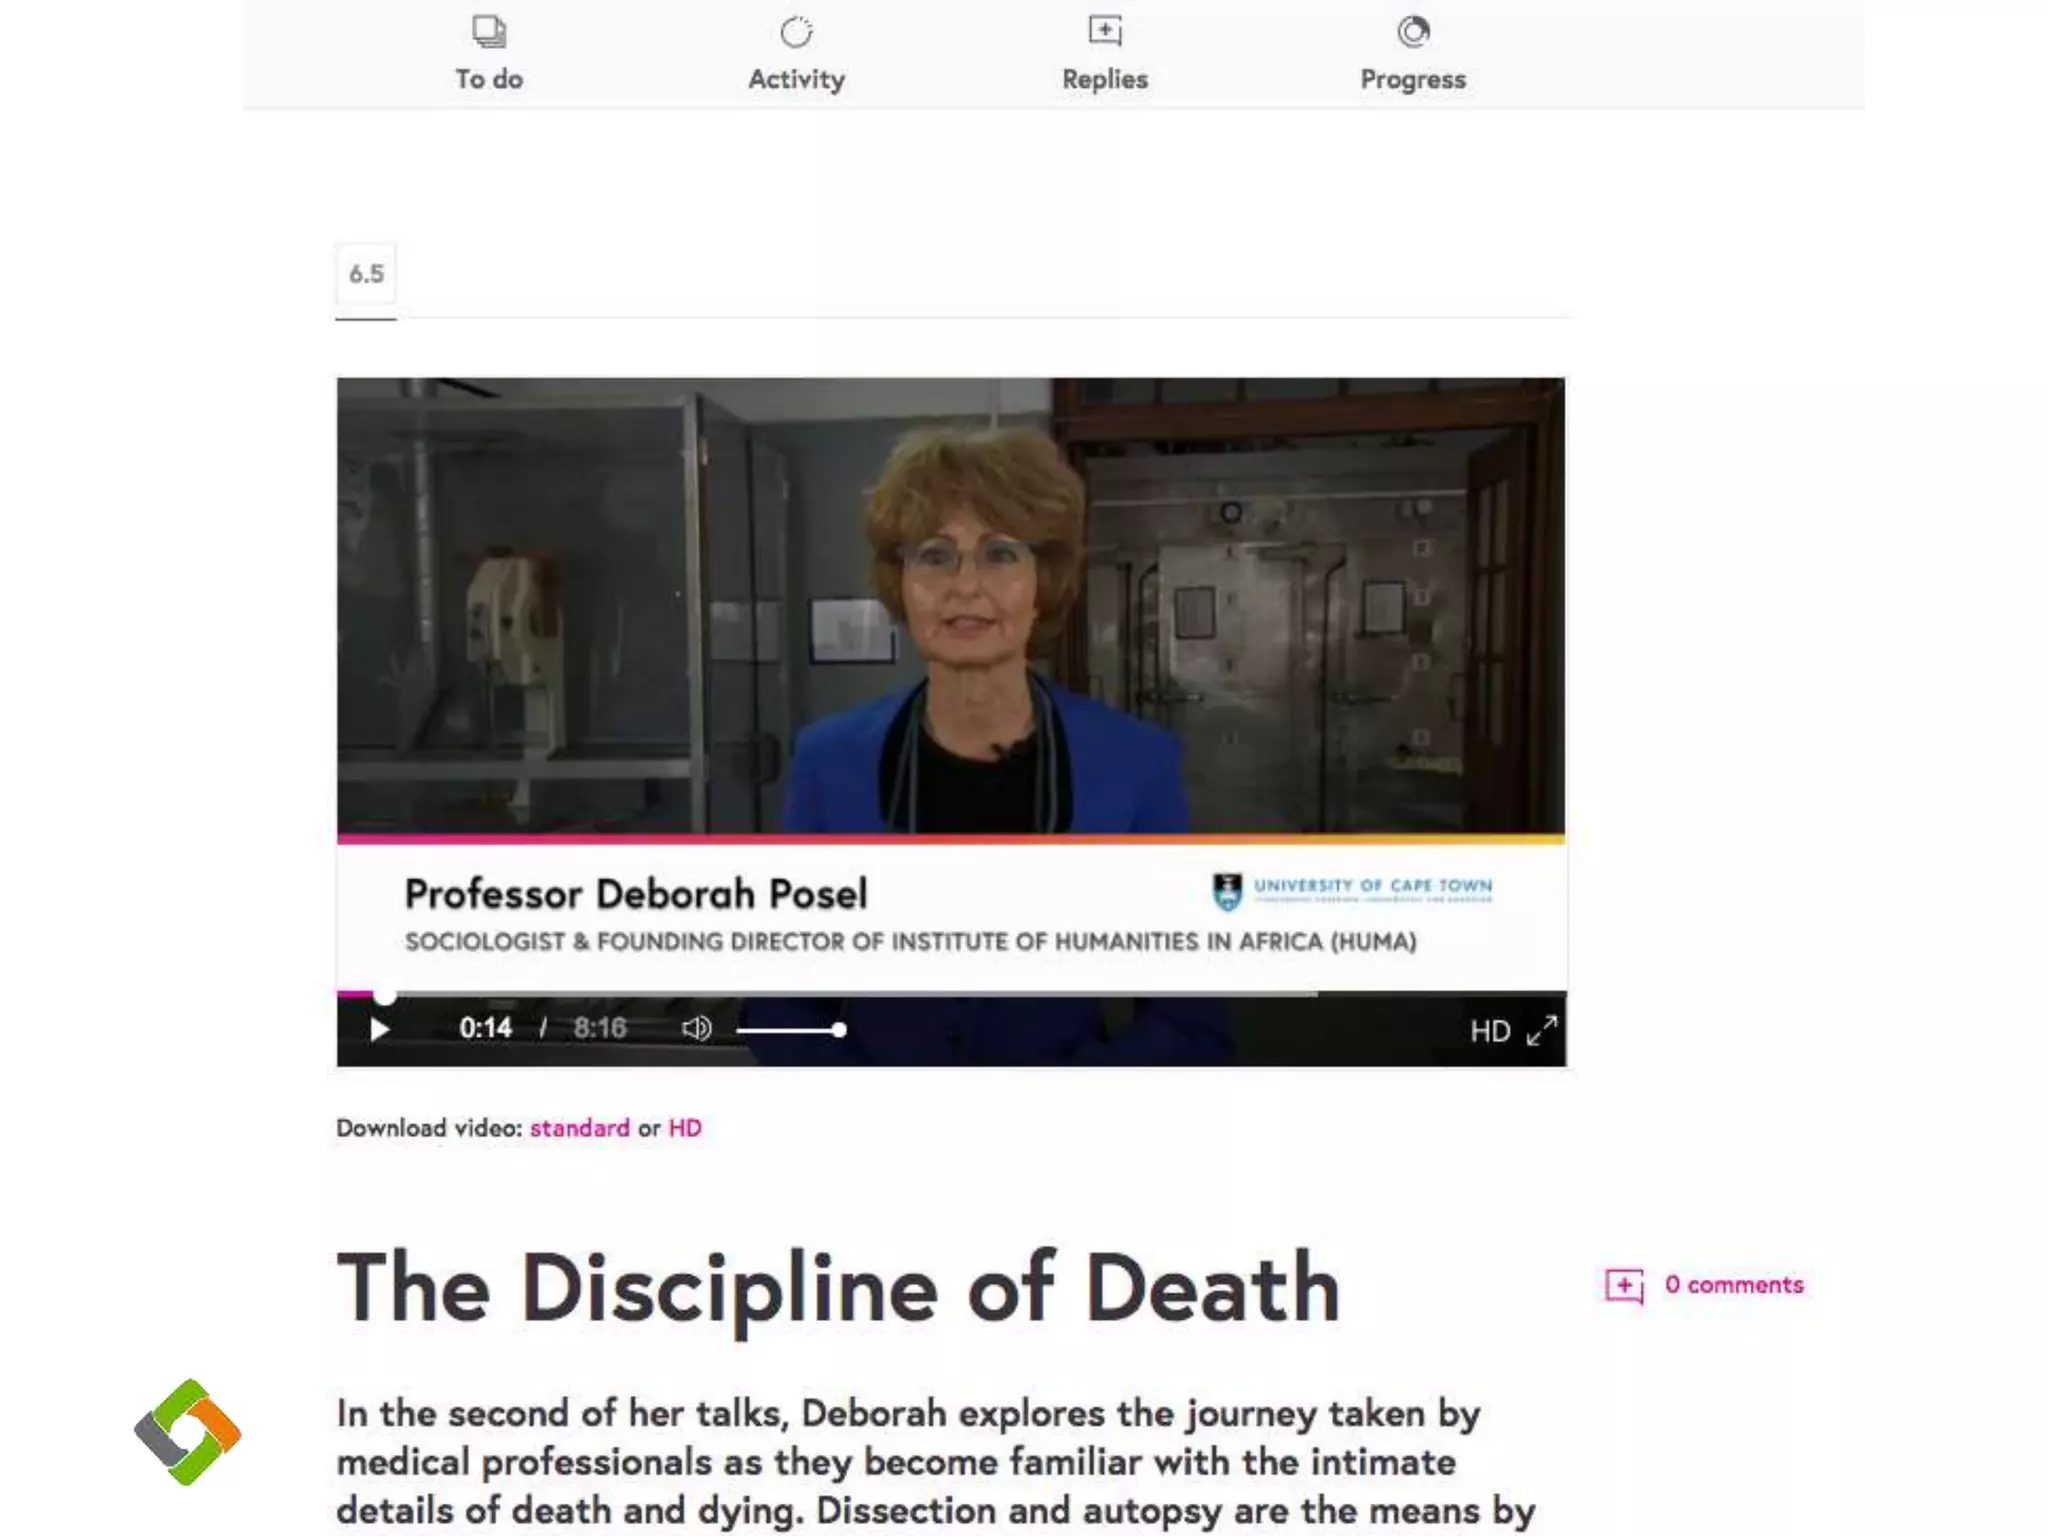Play the video with the play button
The image size is (2048, 1536).
click(379, 1029)
